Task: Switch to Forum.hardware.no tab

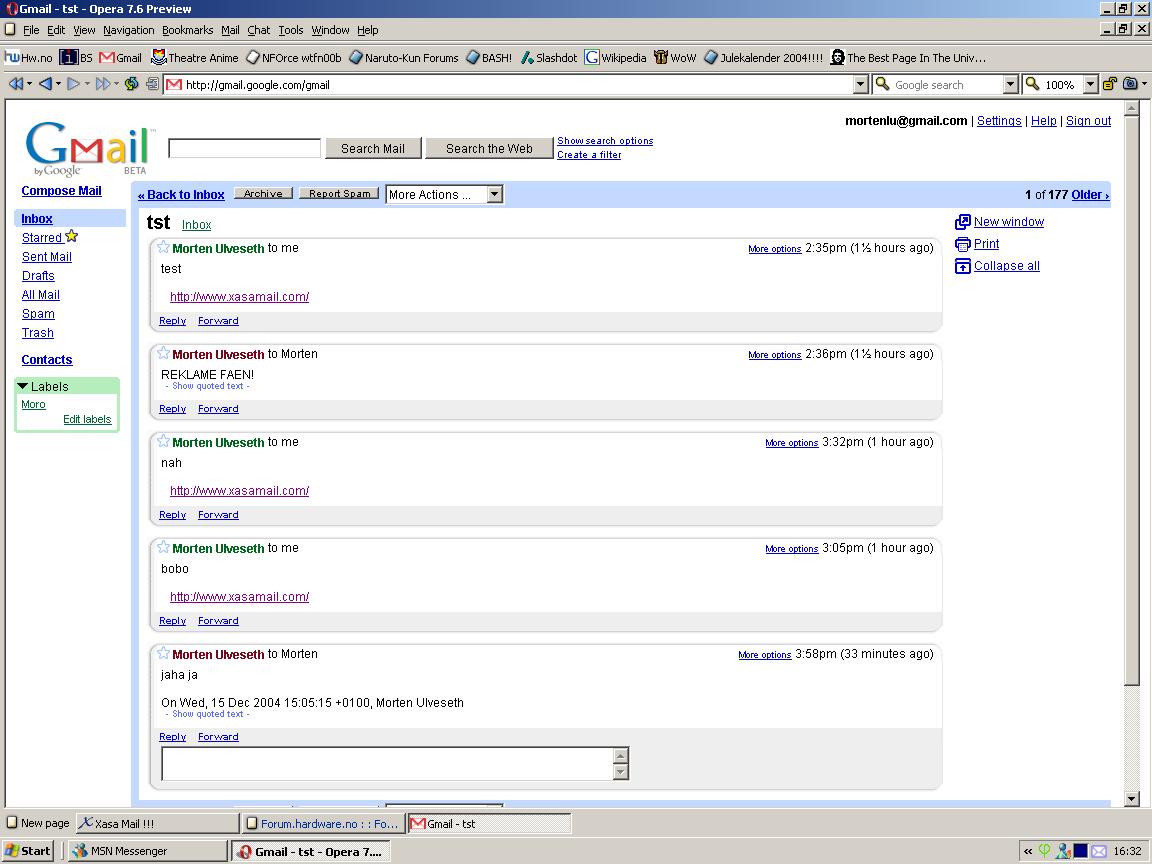Action: [x=323, y=824]
